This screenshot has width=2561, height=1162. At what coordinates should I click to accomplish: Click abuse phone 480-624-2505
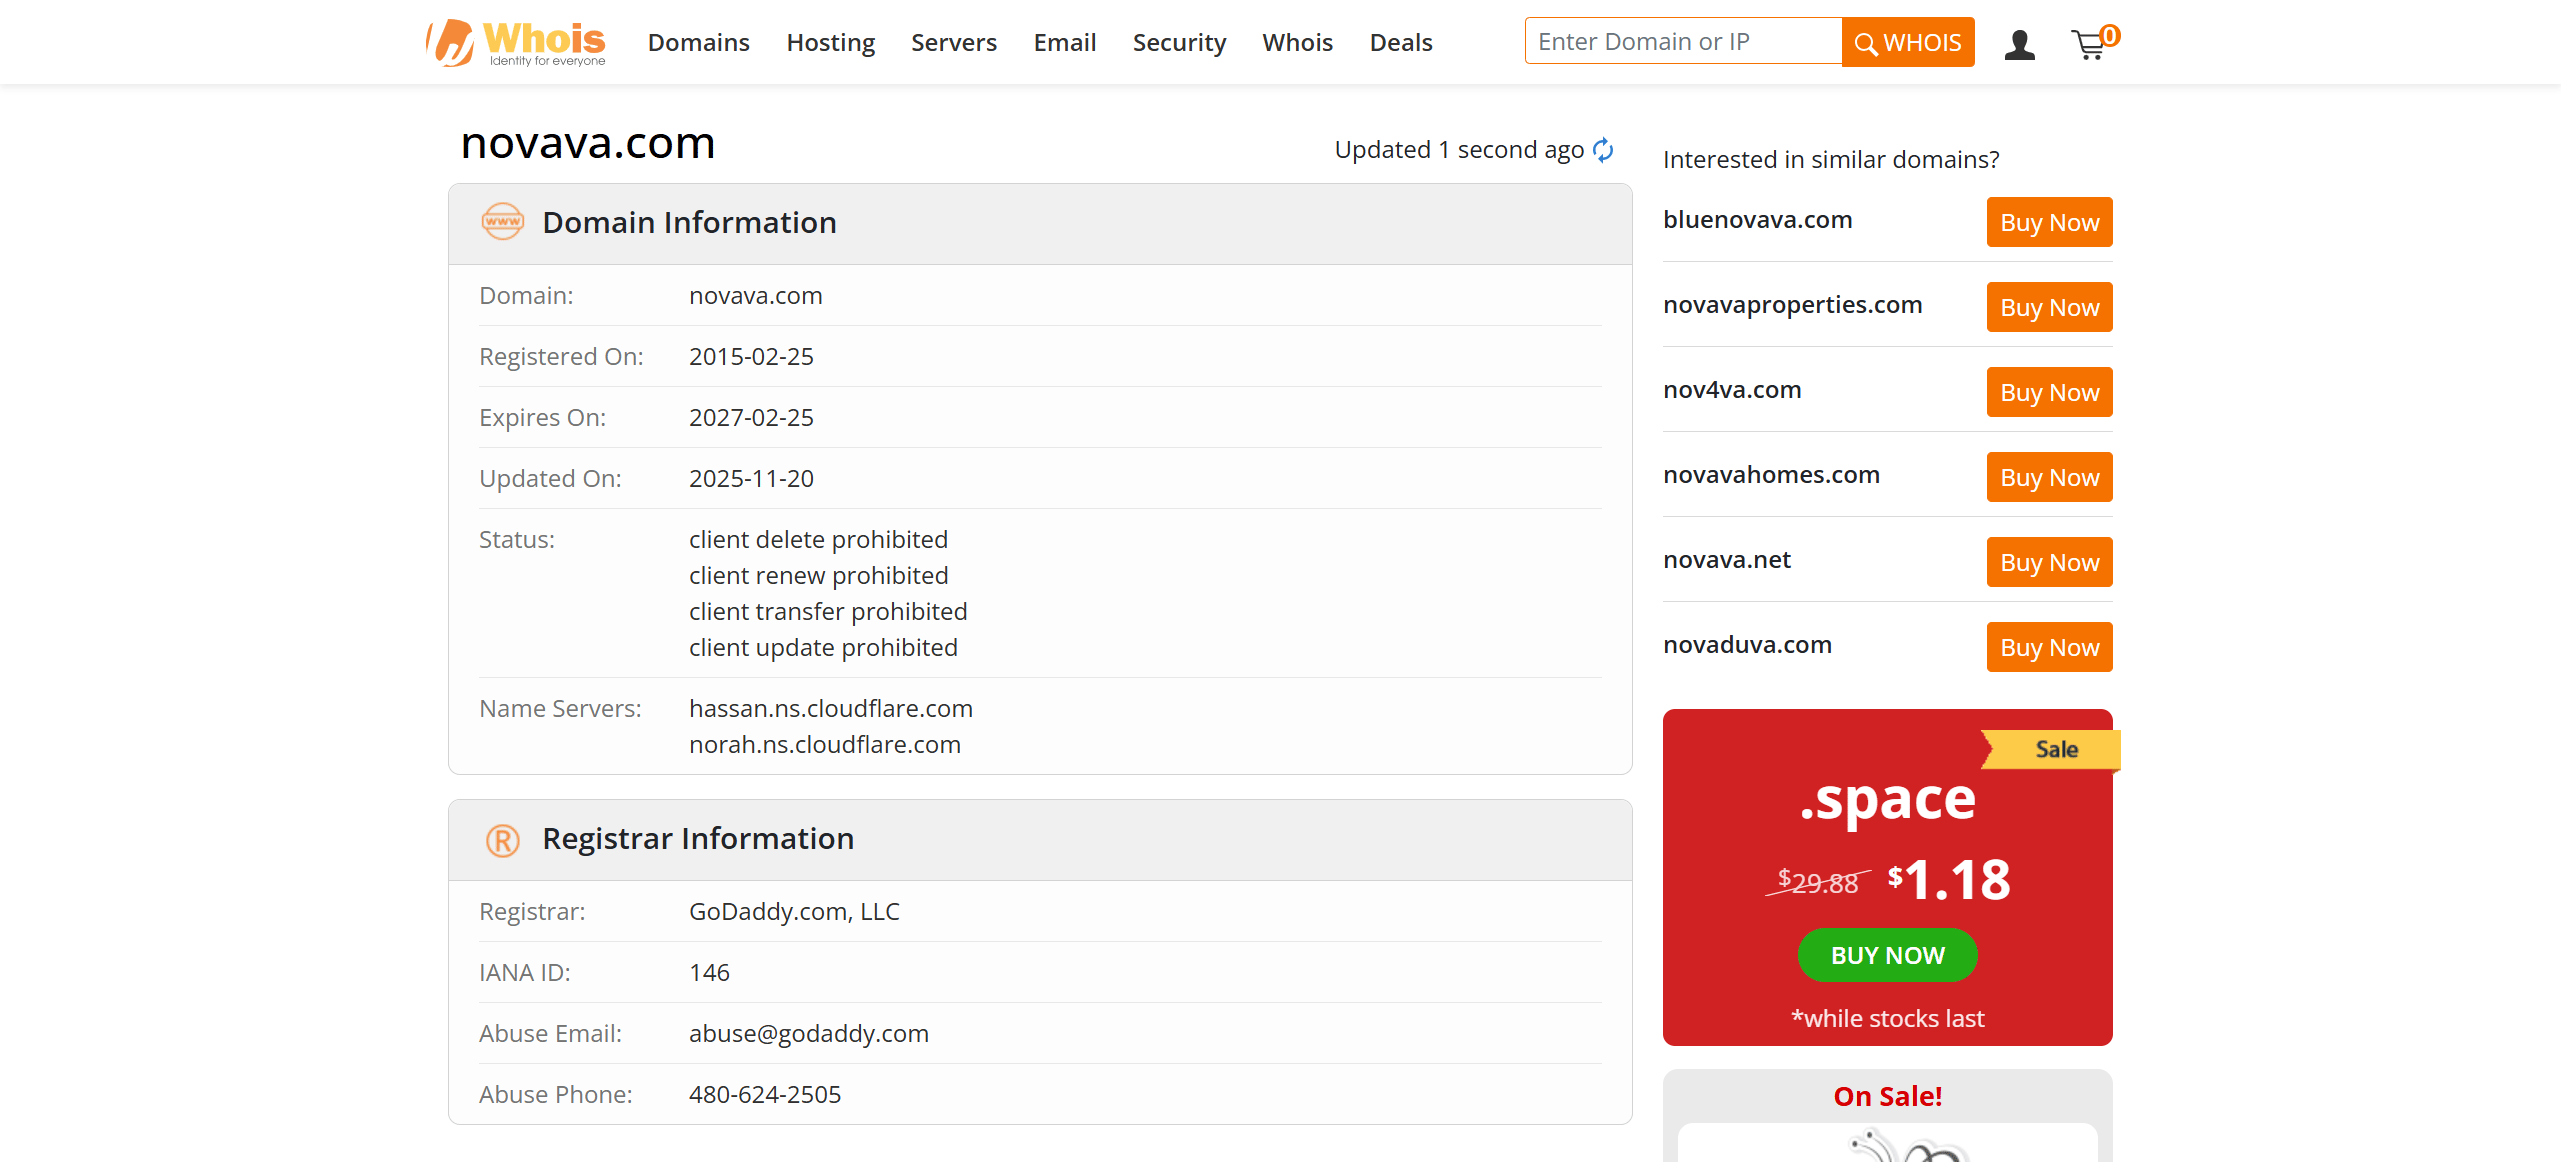[x=764, y=1095]
